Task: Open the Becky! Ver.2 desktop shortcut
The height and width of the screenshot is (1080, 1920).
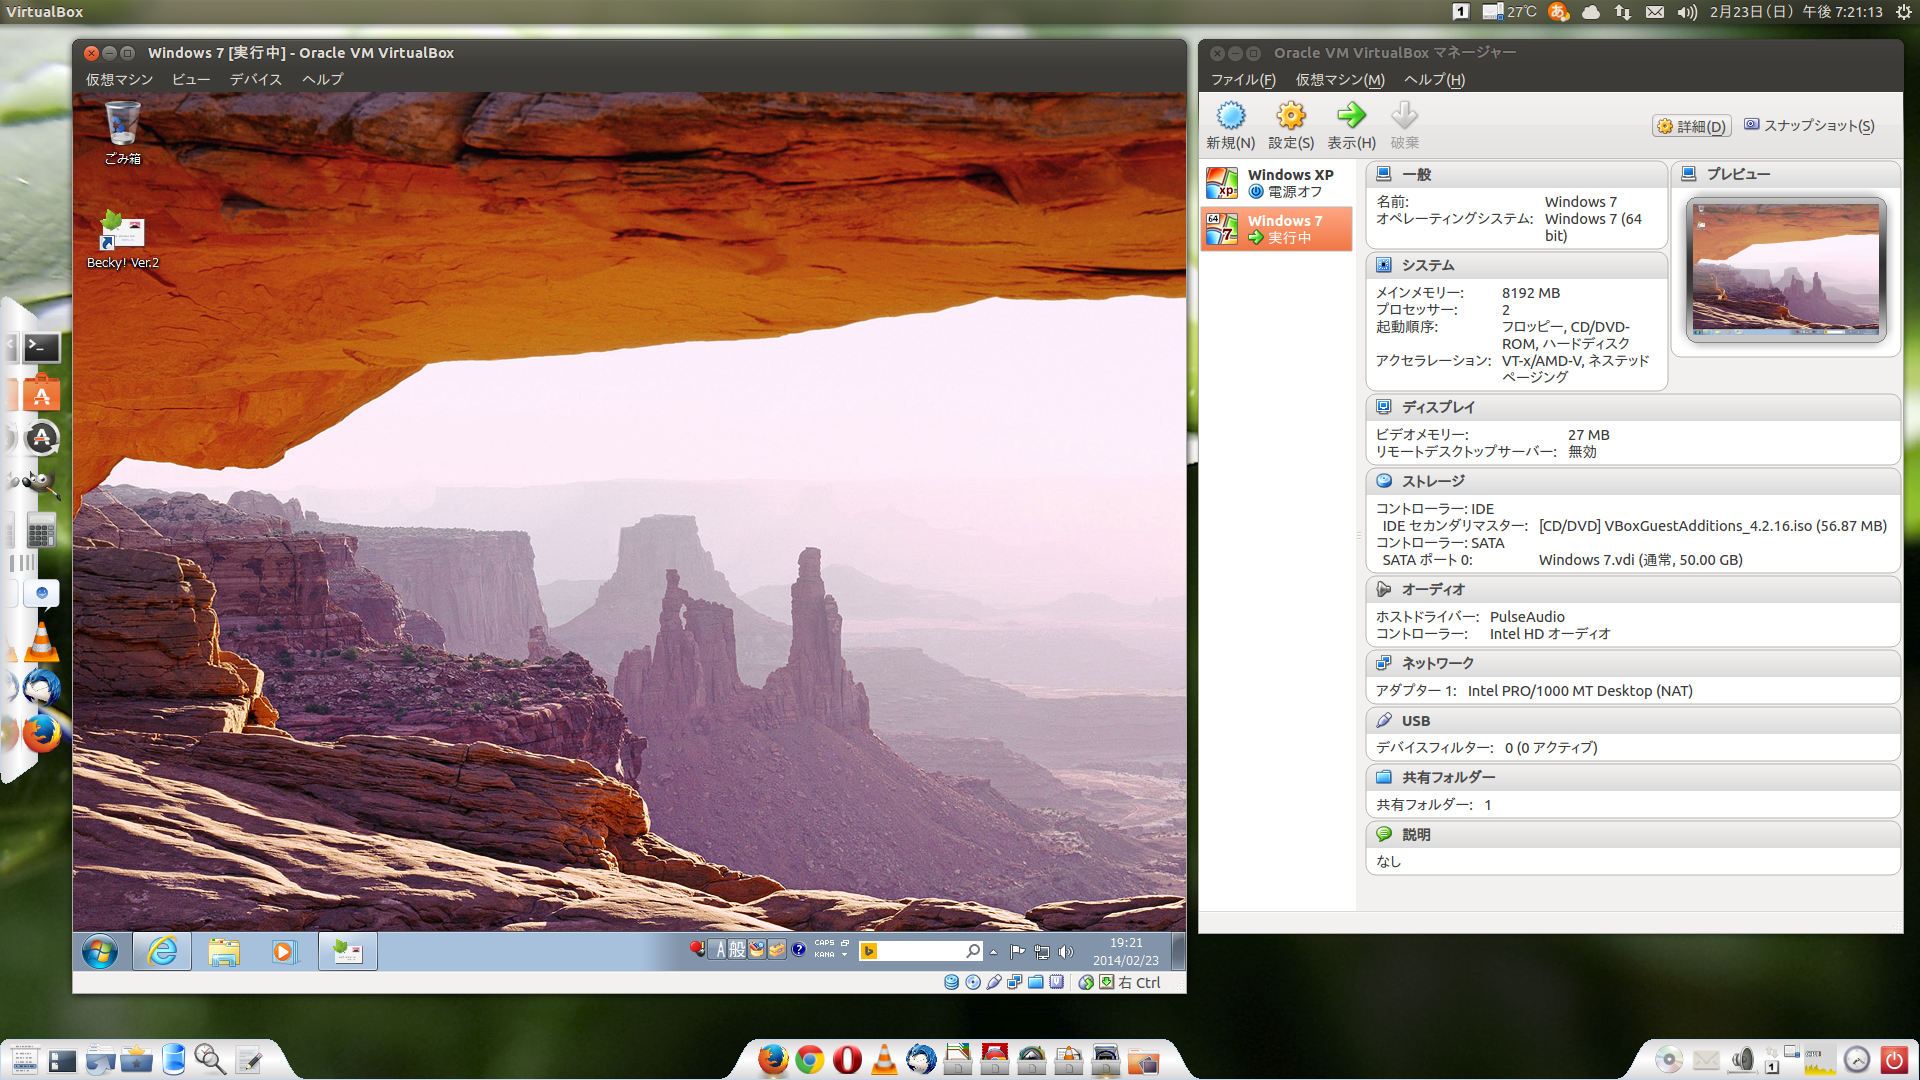Action: tap(122, 239)
